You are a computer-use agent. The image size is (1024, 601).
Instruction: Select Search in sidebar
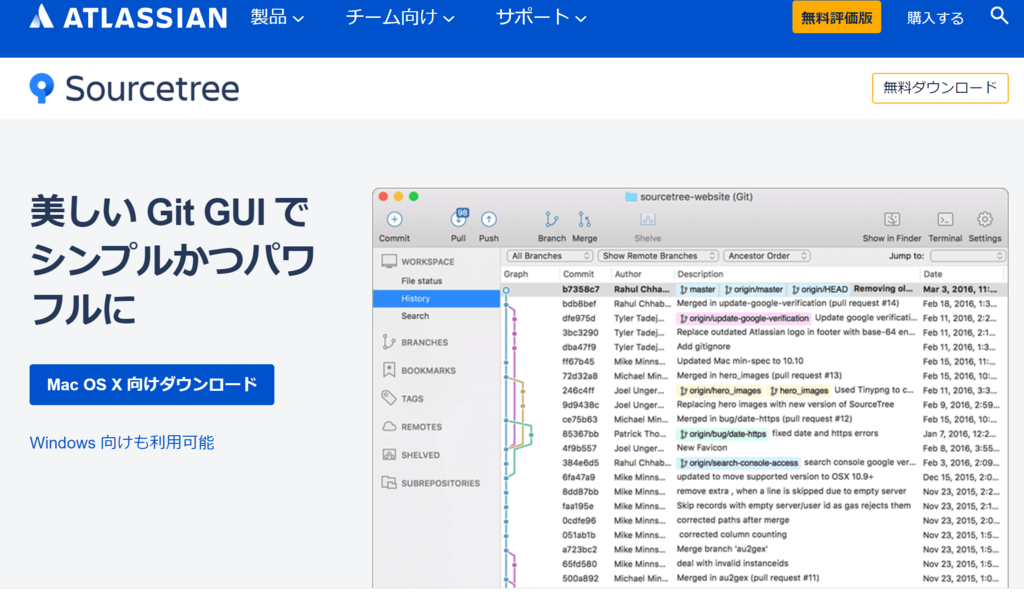(415, 316)
